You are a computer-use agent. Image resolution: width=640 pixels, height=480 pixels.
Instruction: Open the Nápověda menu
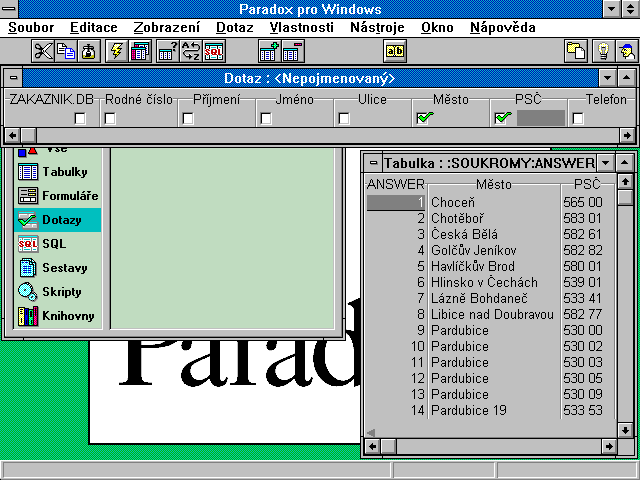[x=503, y=28]
